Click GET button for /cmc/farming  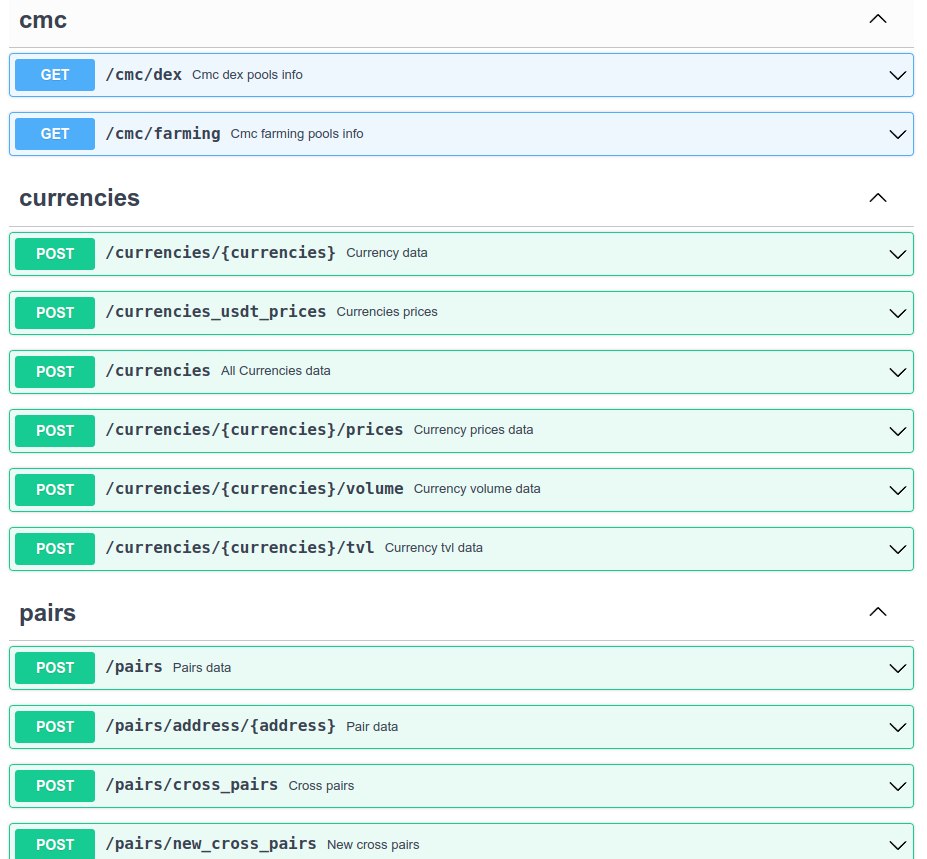pyautogui.click(x=55, y=134)
